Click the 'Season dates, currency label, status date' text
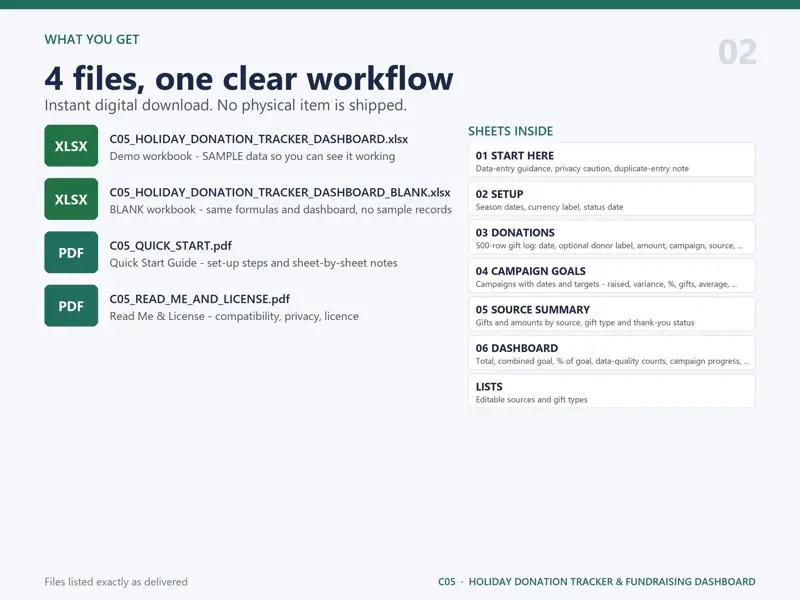The width and height of the screenshot is (800, 600). (549, 207)
